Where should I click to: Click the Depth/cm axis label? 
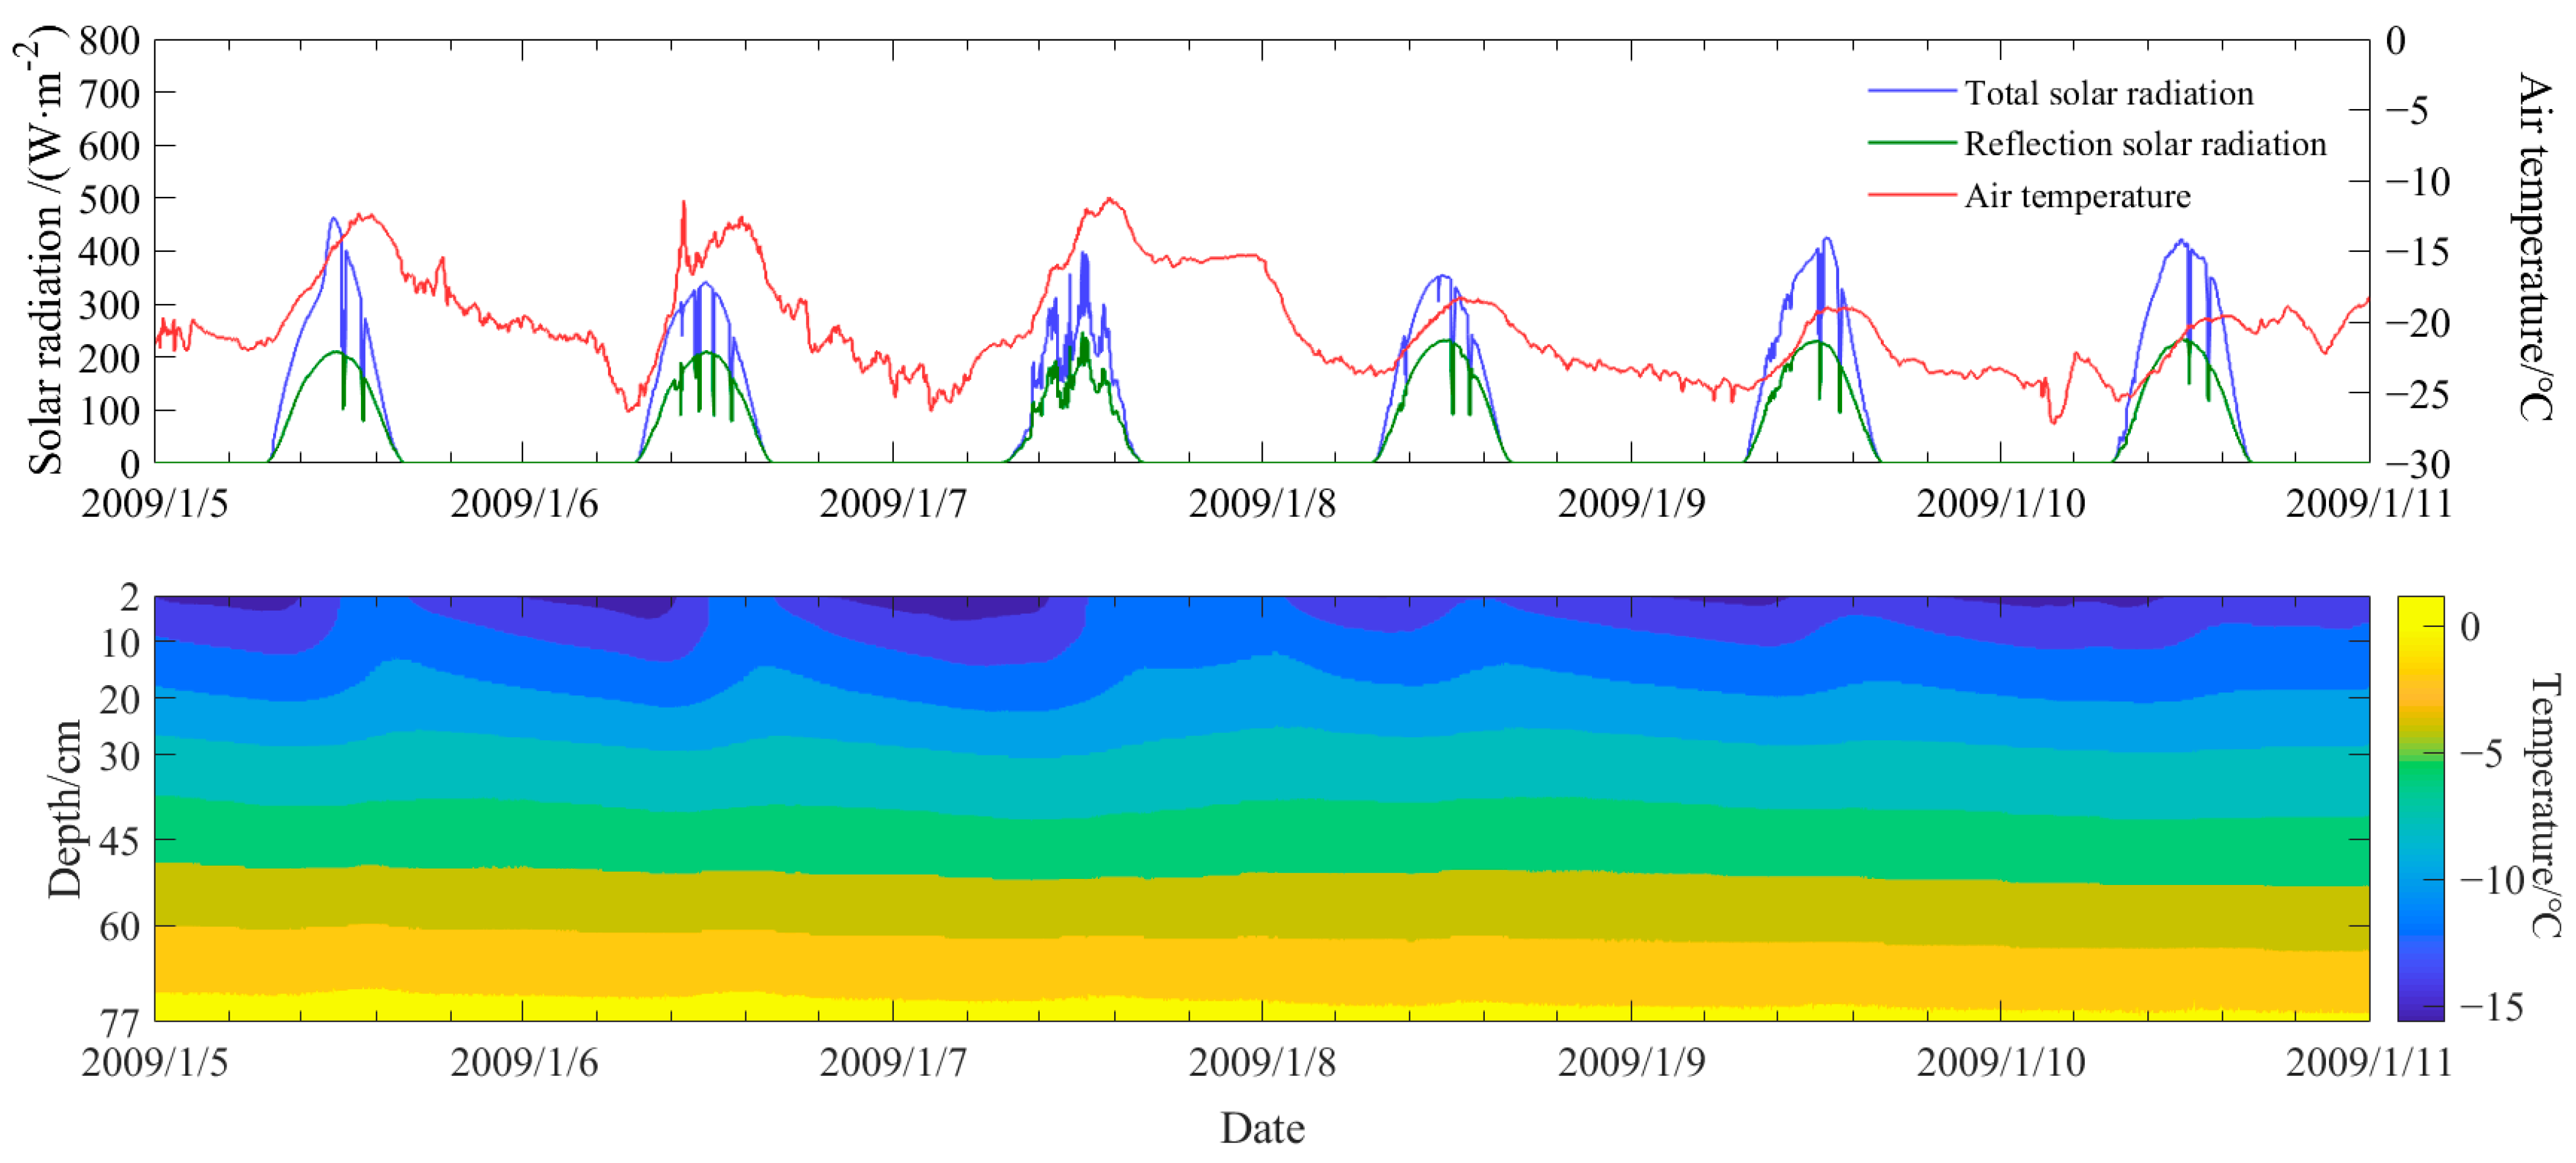64,808
